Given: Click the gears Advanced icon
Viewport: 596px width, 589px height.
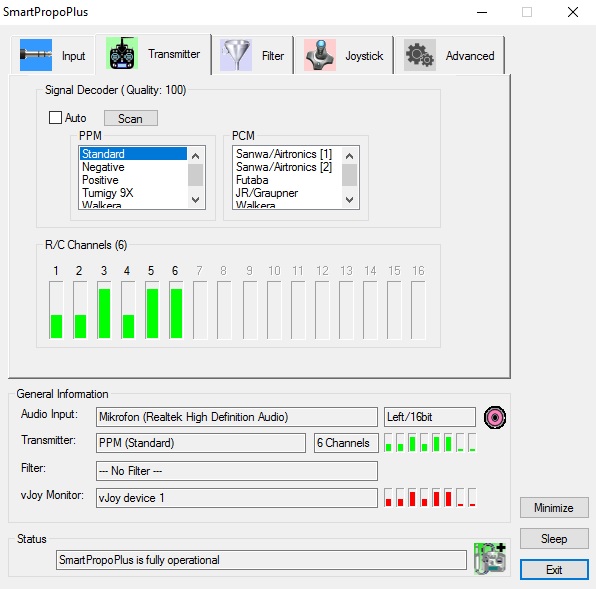Looking at the screenshot, I should tap(420, 55).
